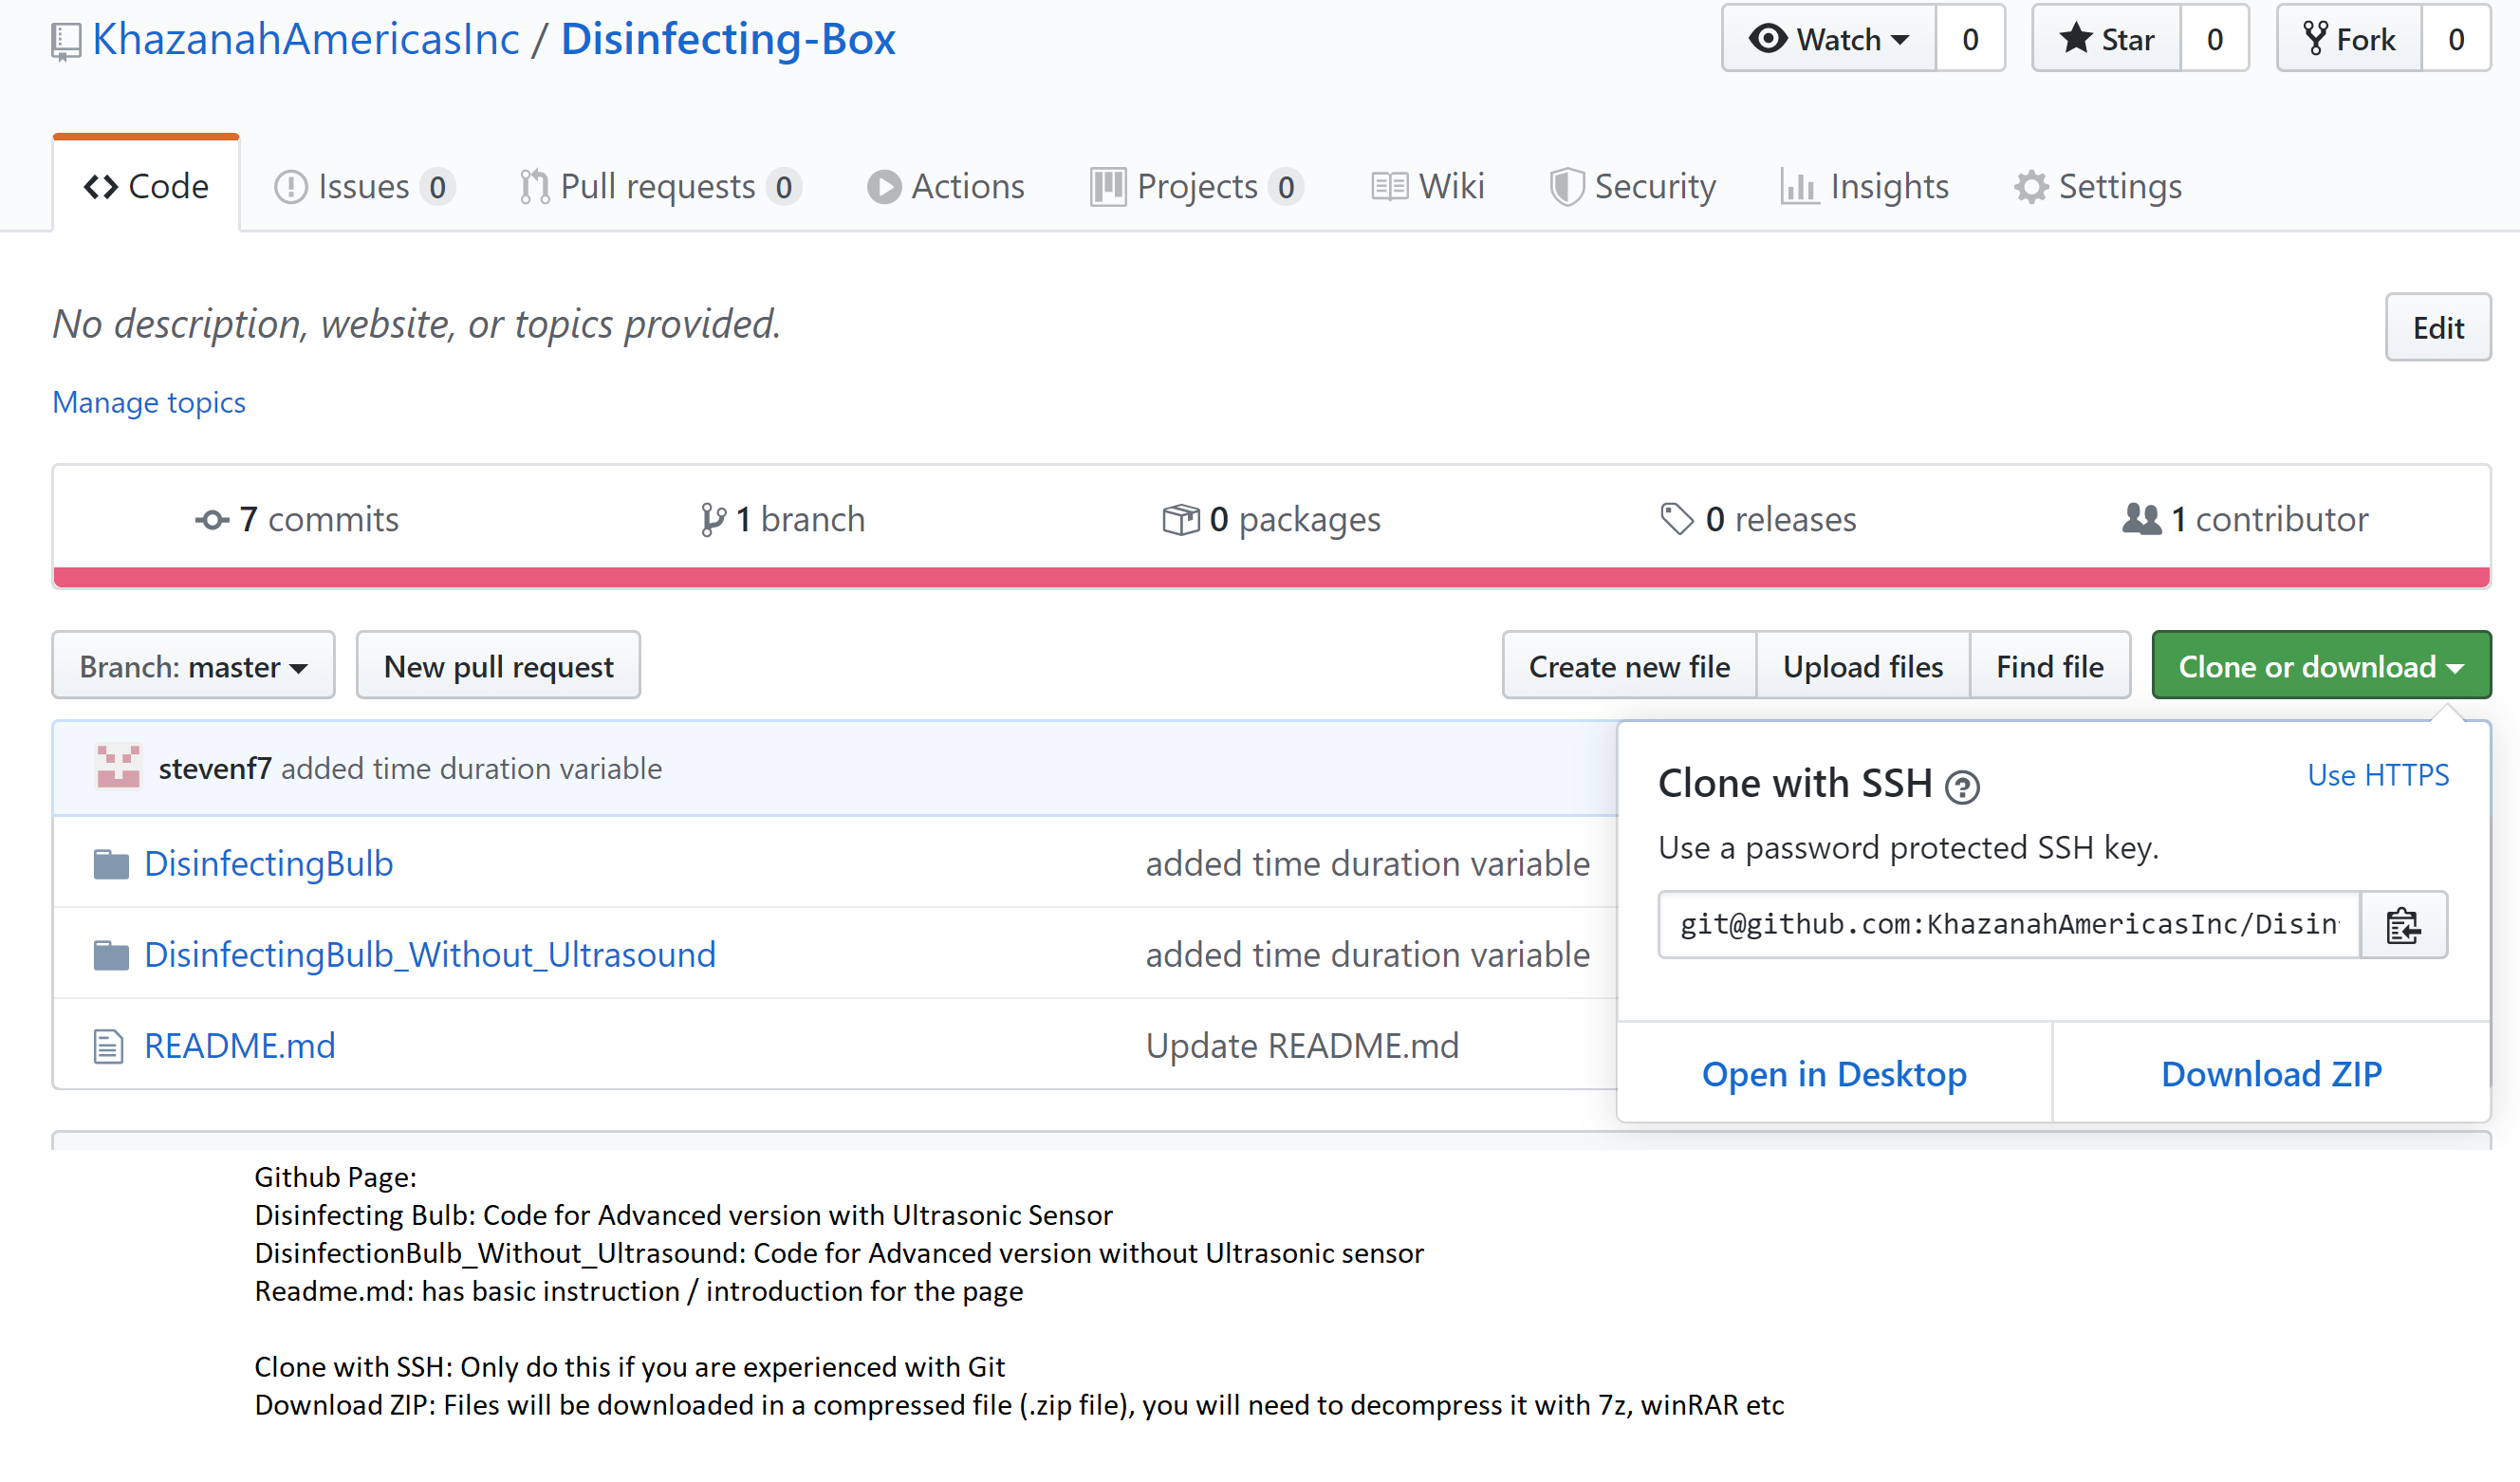Open the Actions tab

945,186
